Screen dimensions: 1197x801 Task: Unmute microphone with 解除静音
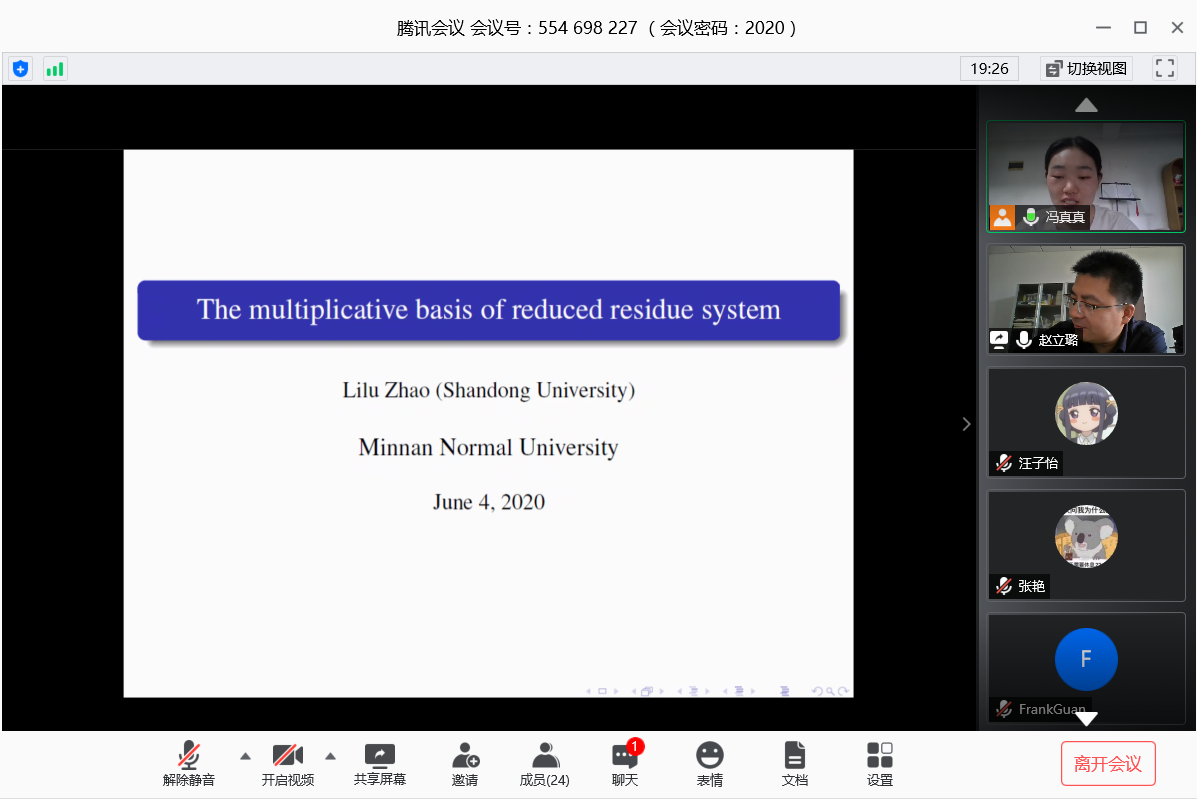tap(189, 764)
